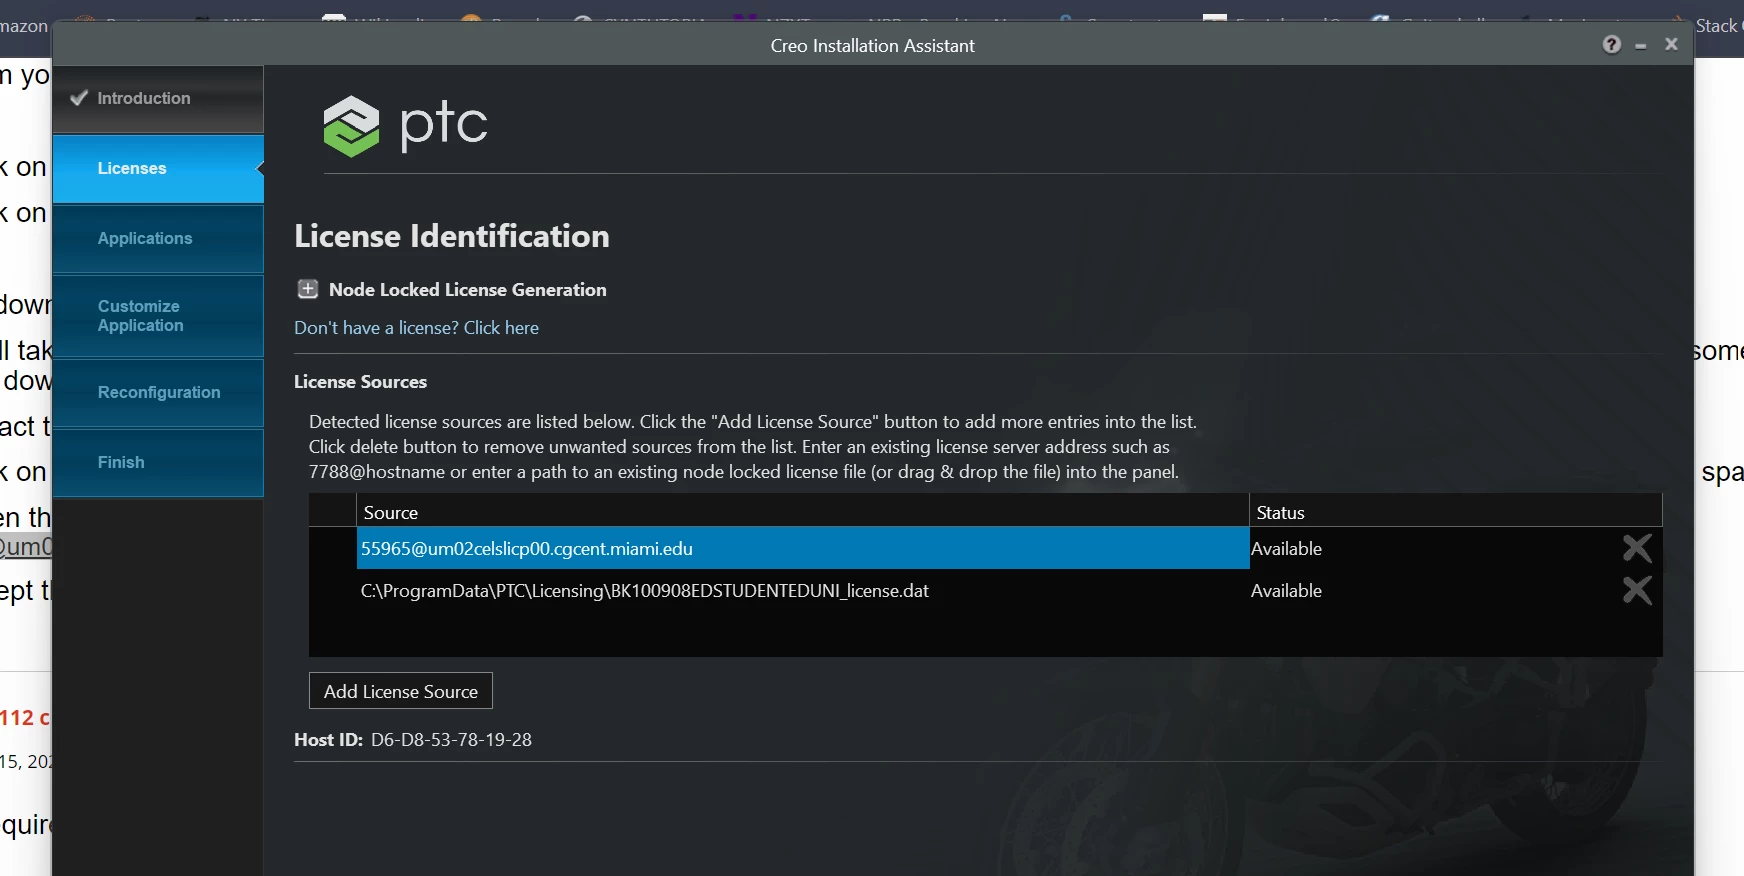
Task: Click the Status column header
Action: 1456,512
